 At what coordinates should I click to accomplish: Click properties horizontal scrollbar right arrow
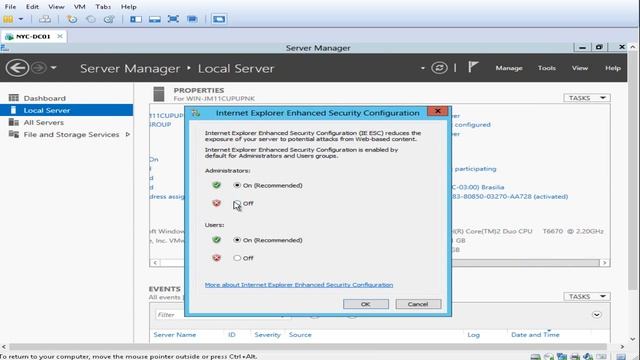(604, 262)
